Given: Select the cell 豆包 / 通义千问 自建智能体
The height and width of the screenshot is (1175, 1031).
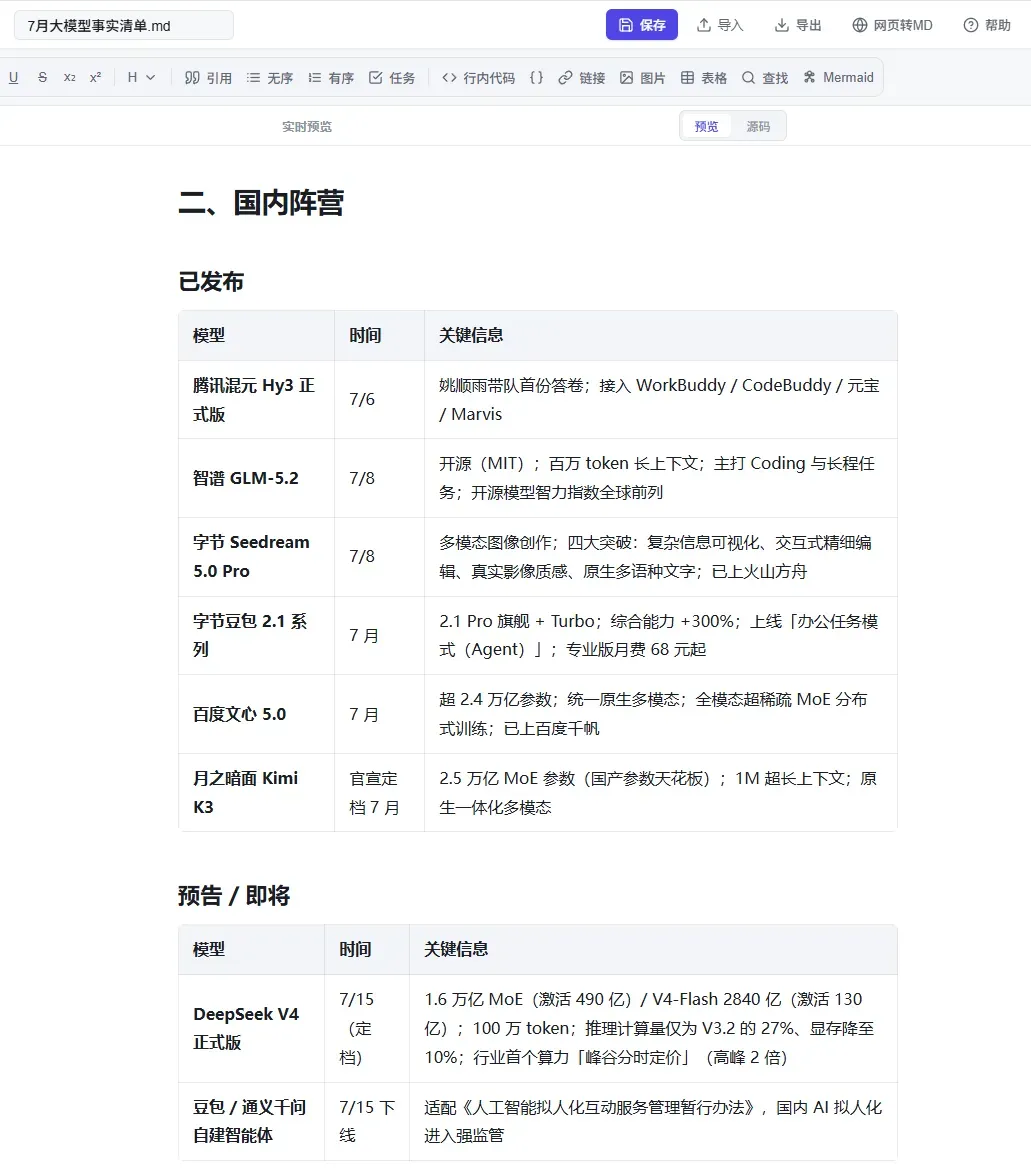Looking at the screenshot, I should 251,1121.
